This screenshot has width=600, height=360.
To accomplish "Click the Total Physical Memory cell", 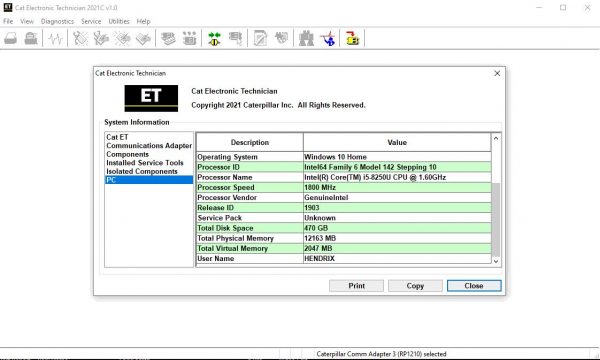I will [250, 238].
